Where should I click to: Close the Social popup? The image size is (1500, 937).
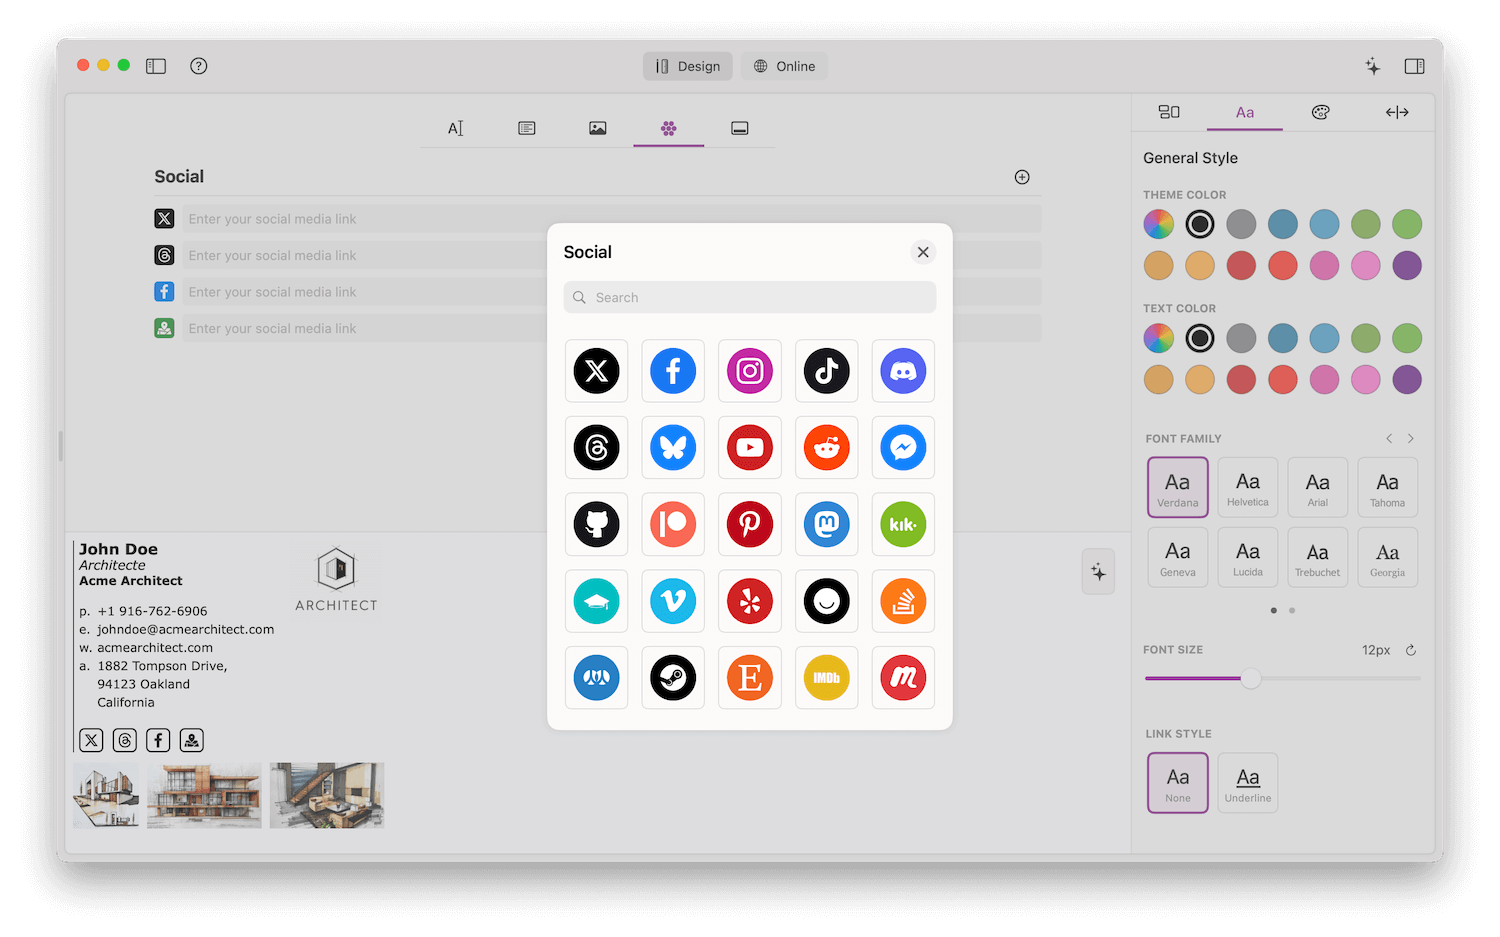point(923,252)
